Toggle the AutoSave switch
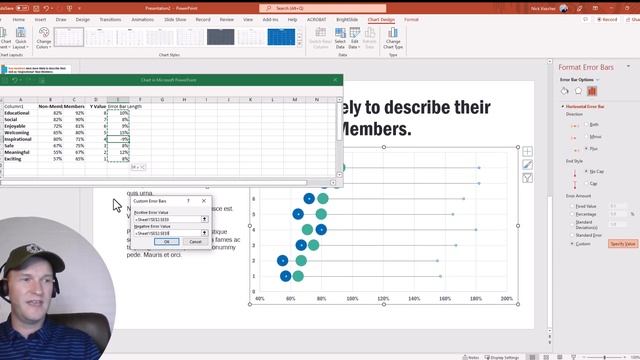Viewport: 640px width, 360px height. tap(22, 8)
